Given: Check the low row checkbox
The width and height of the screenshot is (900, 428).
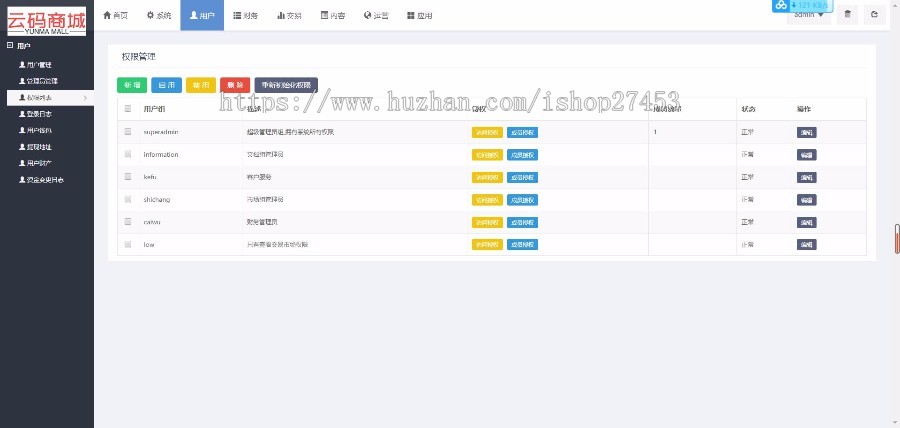Looking at the screenshot, I should click(127, 244).
